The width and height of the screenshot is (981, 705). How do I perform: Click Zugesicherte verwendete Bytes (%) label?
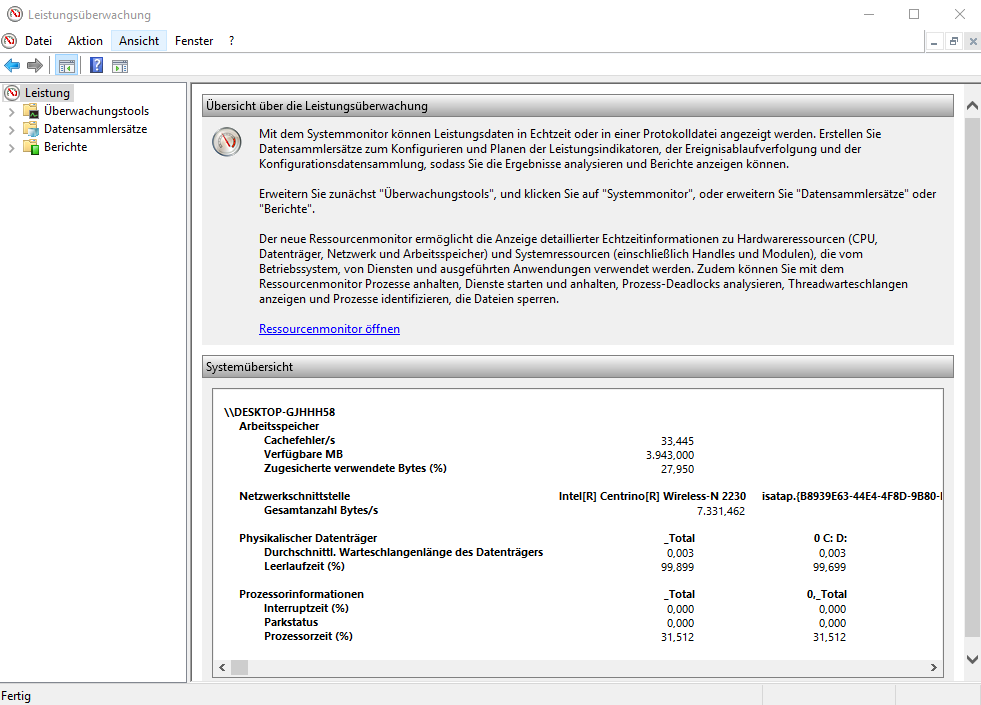[355, 468]
